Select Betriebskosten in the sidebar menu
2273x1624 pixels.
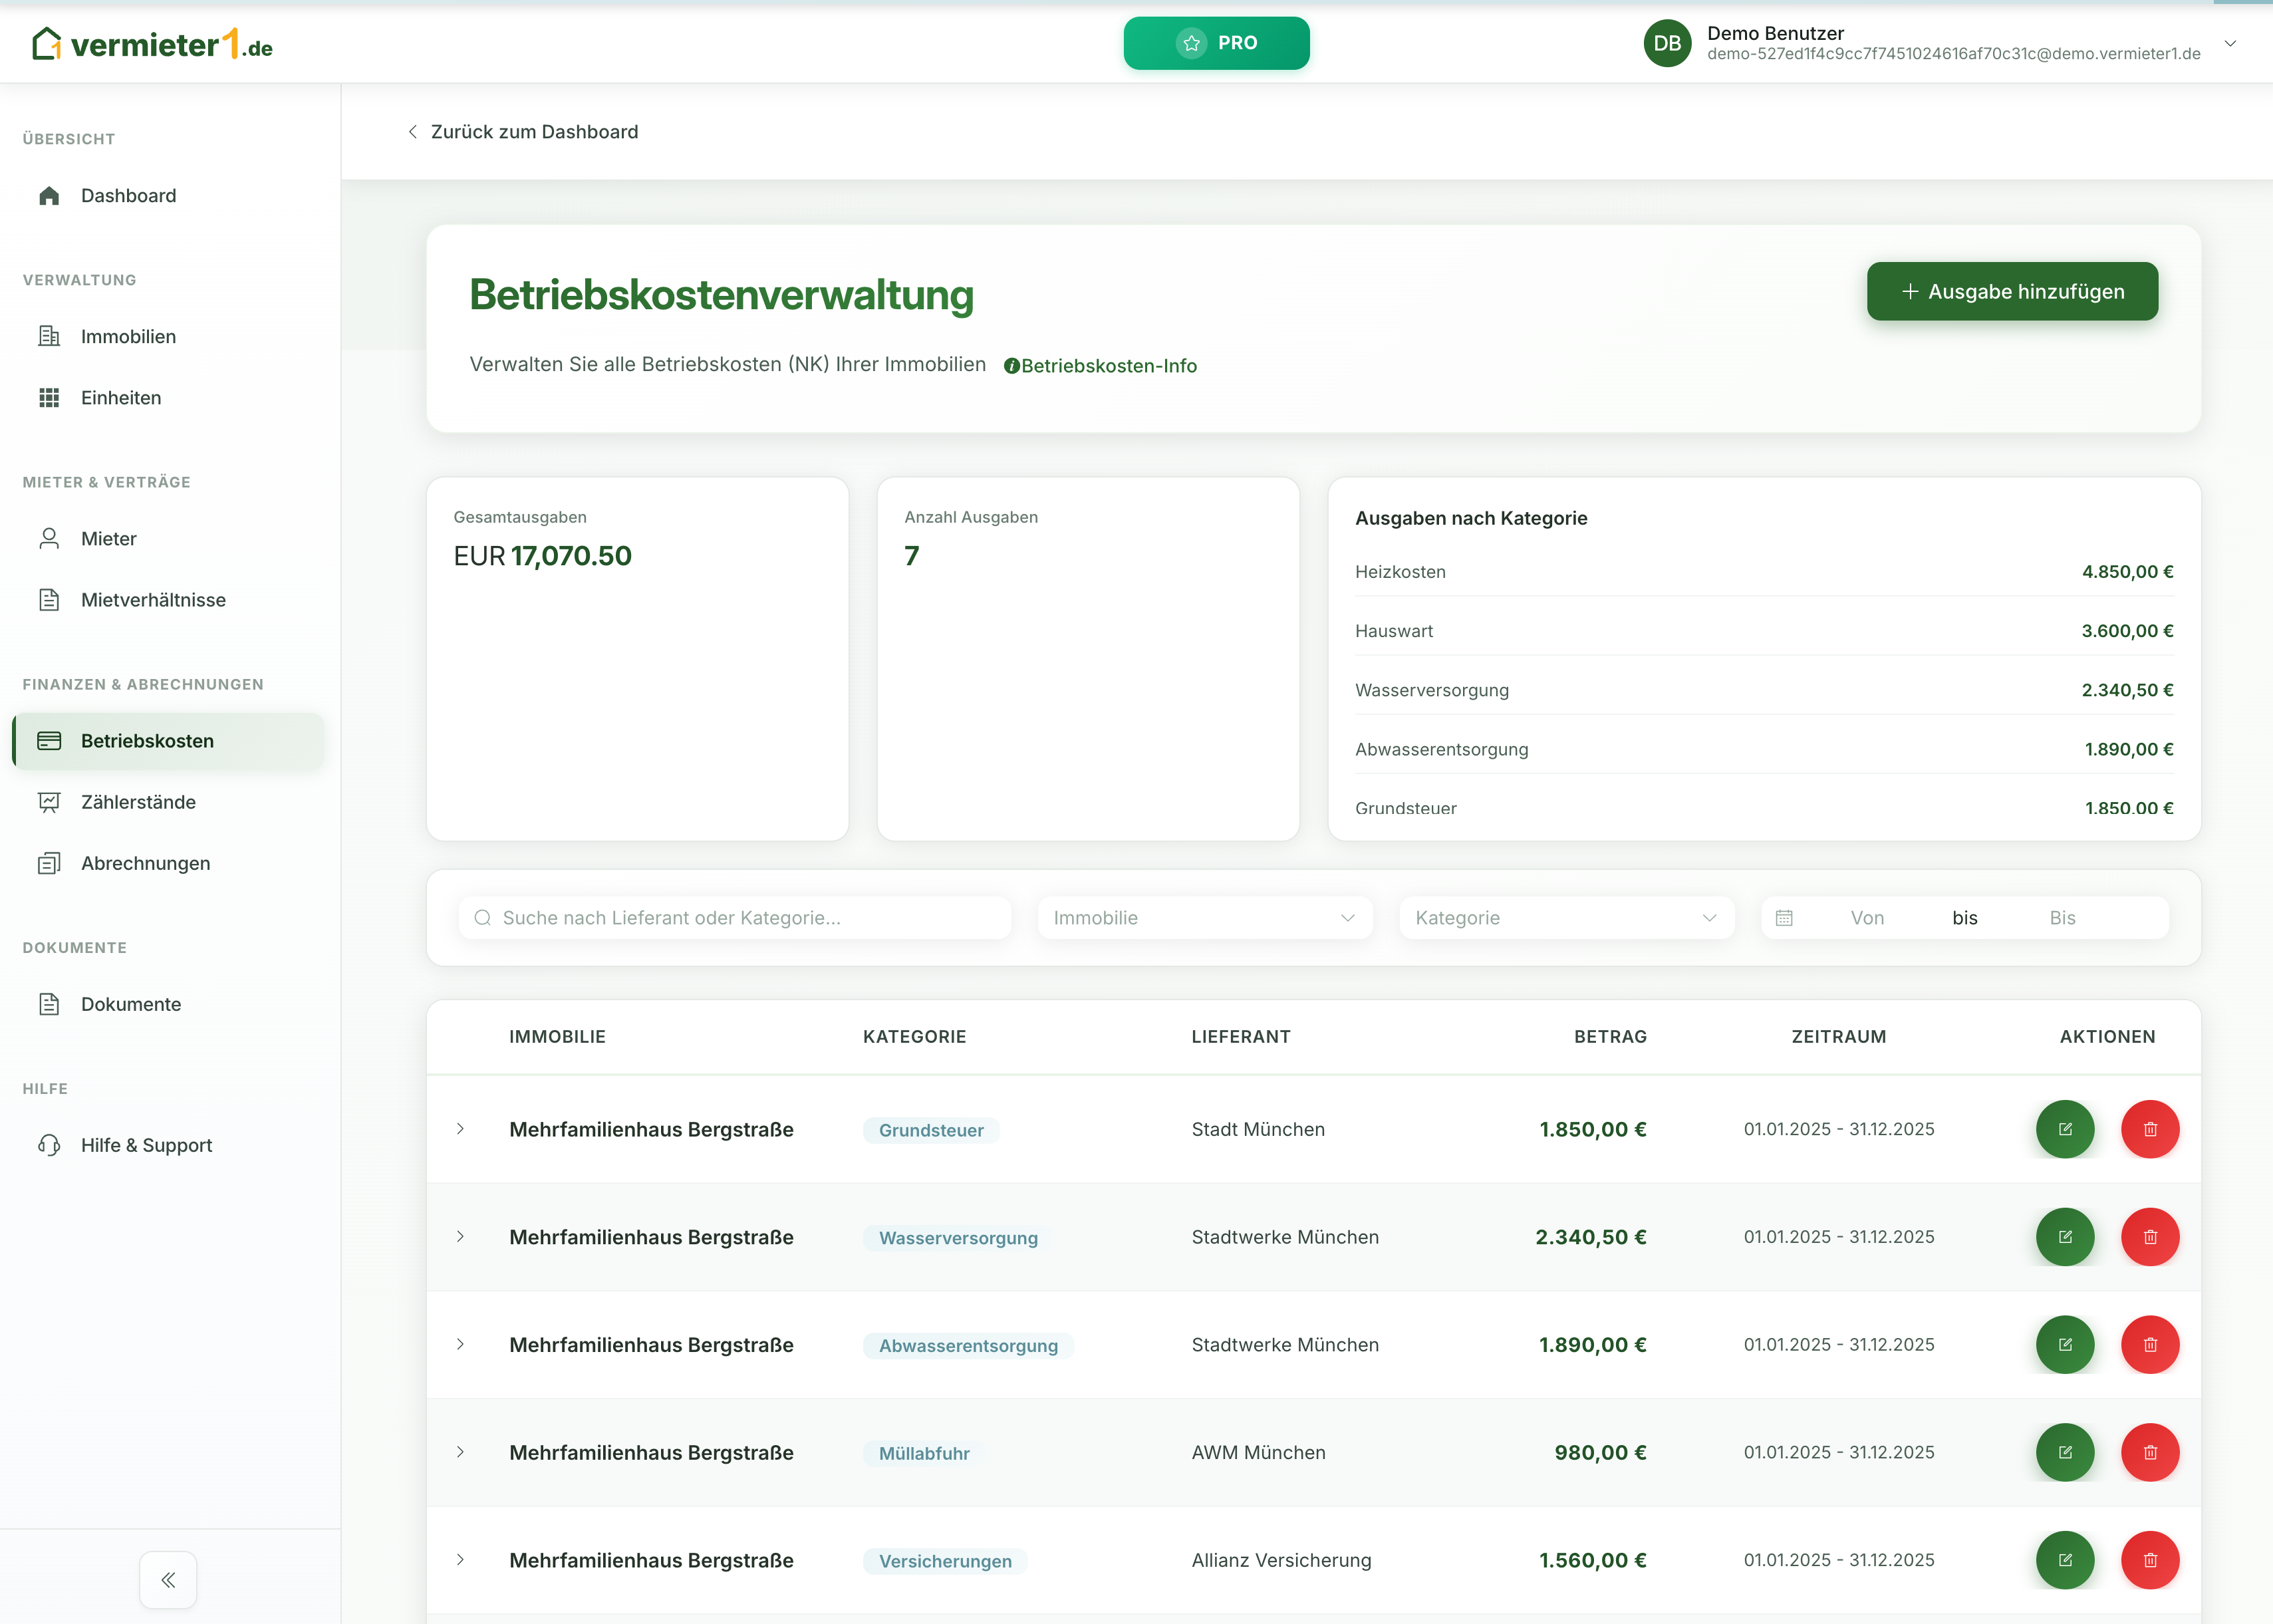(147, 740)
